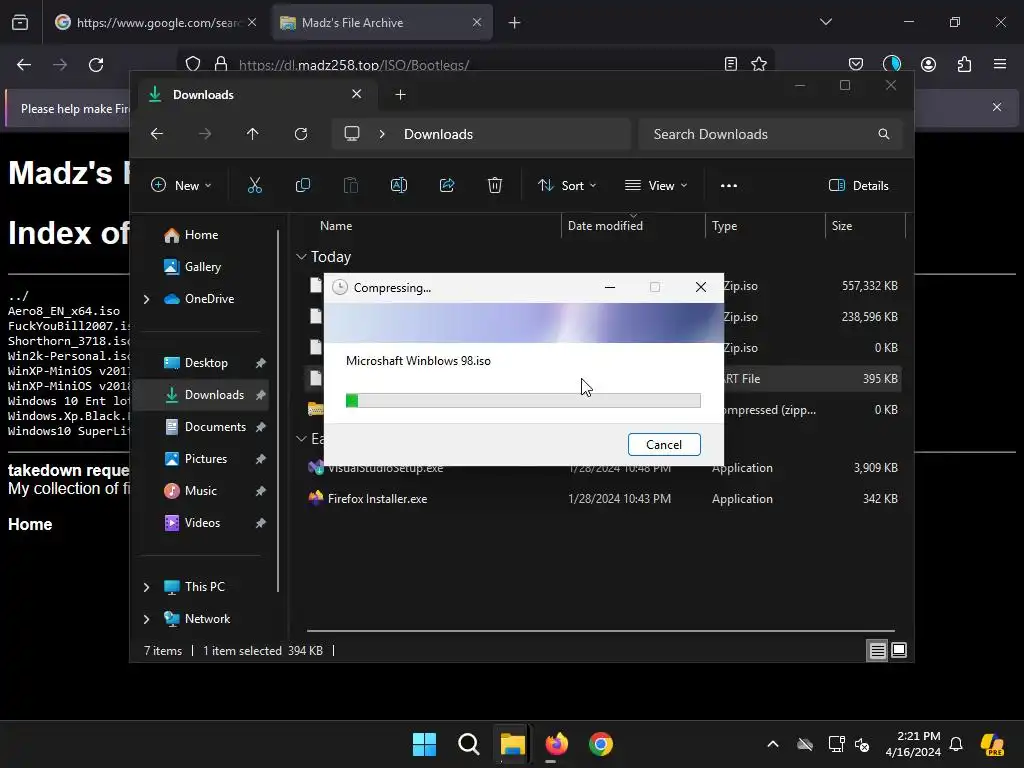Refresh the Downloads folder view
This screenshot has width=1024, height=768.
tap(300, 134)
